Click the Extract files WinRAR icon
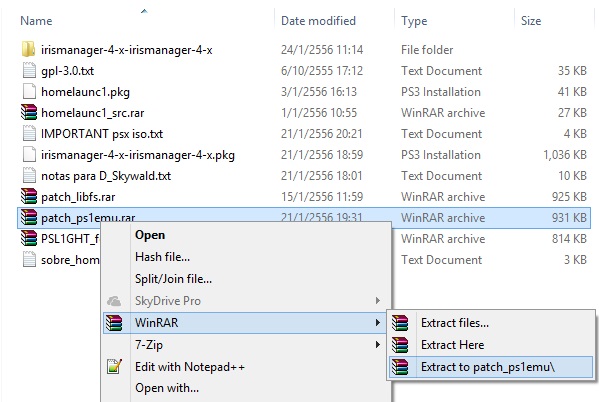The width and height of the screenshot is (599, 402). (x=400, y=323)
